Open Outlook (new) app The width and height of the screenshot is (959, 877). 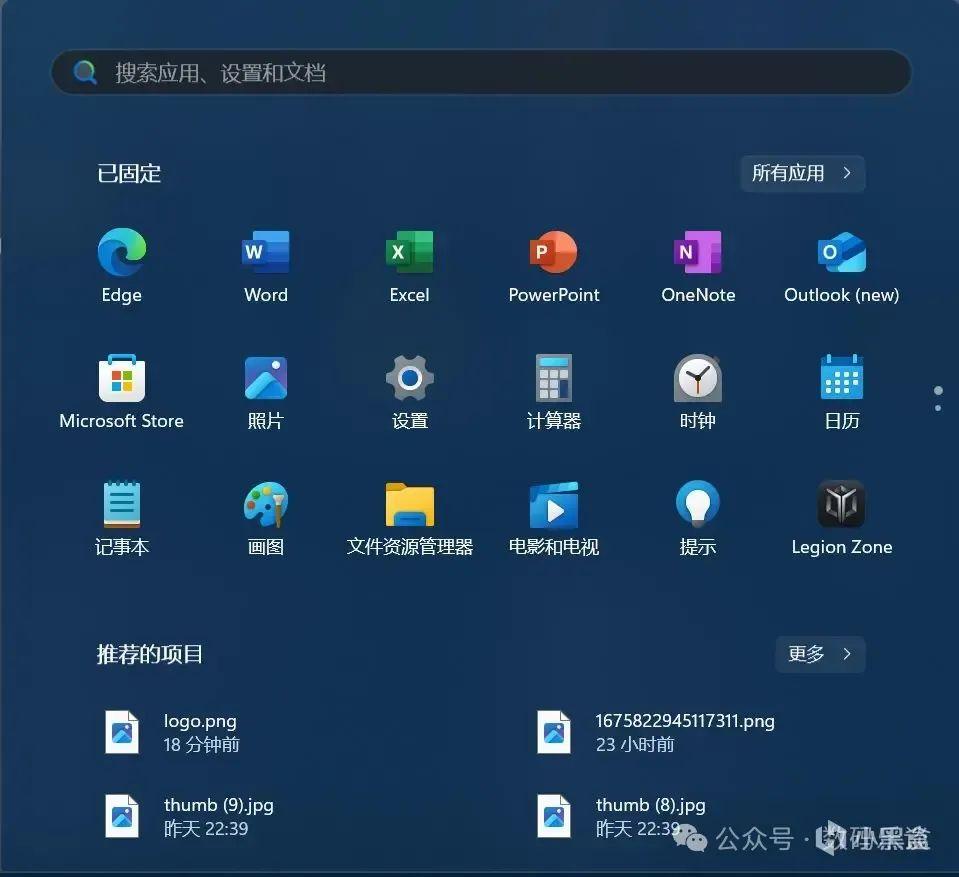(x=842, y=252)
